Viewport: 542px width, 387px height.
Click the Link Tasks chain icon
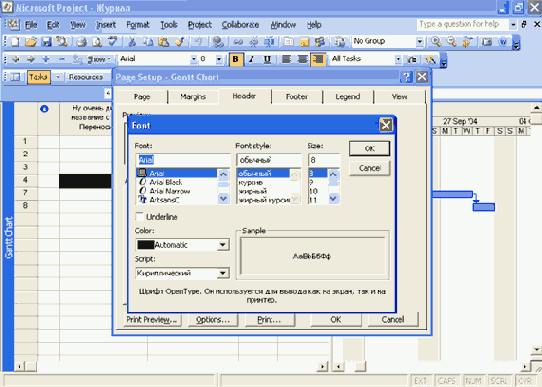point(237,42)
